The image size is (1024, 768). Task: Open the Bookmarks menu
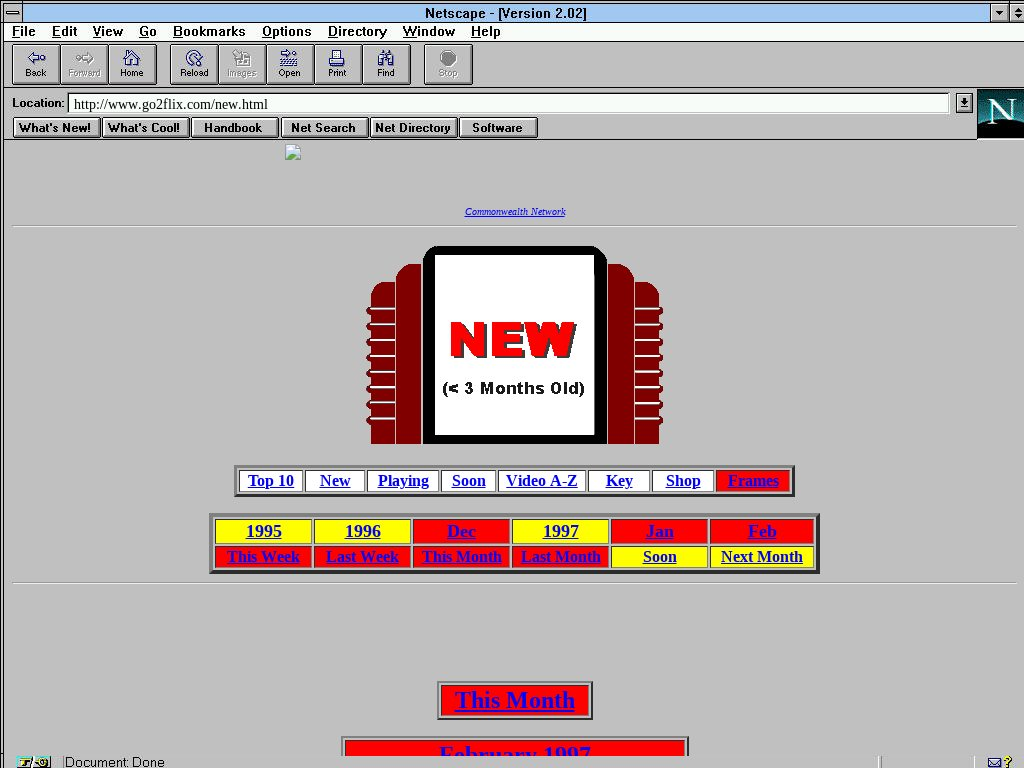(x=209, y=31)
